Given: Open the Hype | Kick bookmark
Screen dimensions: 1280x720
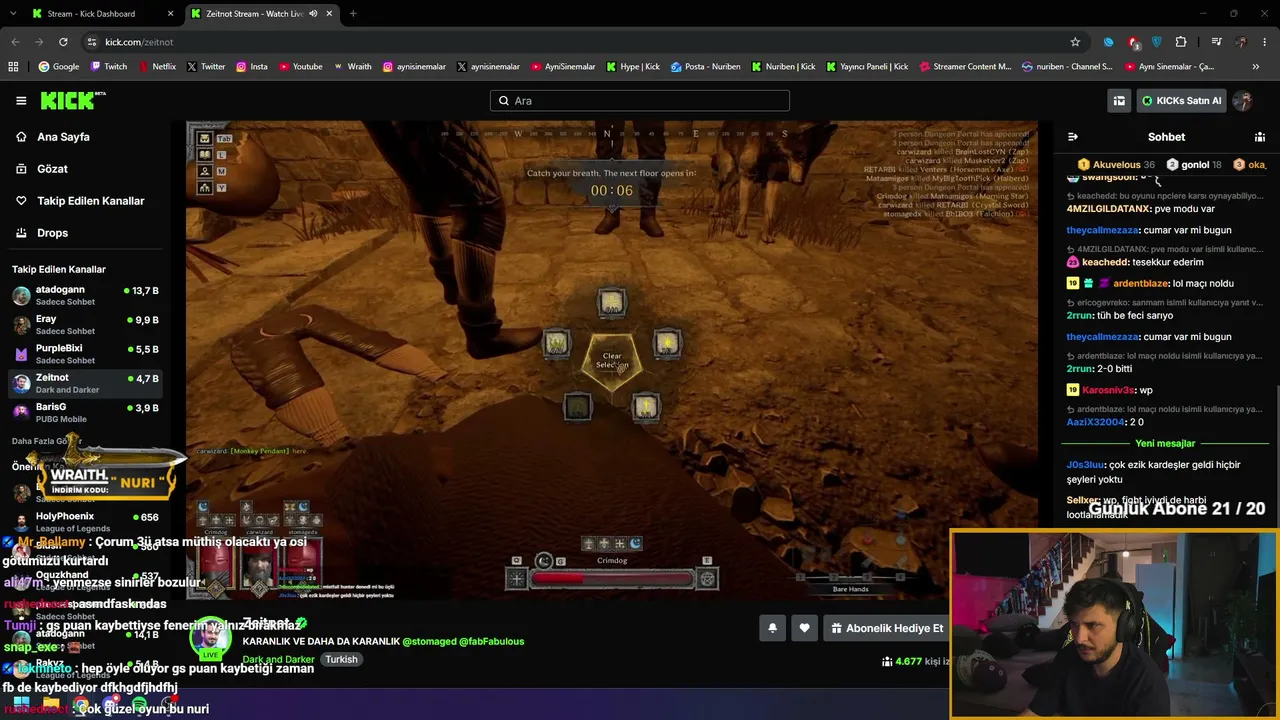Looking at the screenshot, I should point(632,67).
